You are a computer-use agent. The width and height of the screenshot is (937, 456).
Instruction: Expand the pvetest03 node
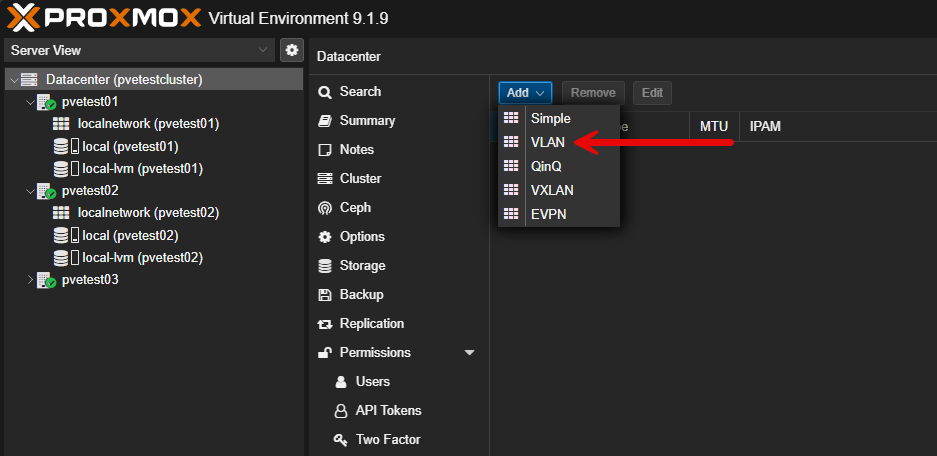point(28,280)
